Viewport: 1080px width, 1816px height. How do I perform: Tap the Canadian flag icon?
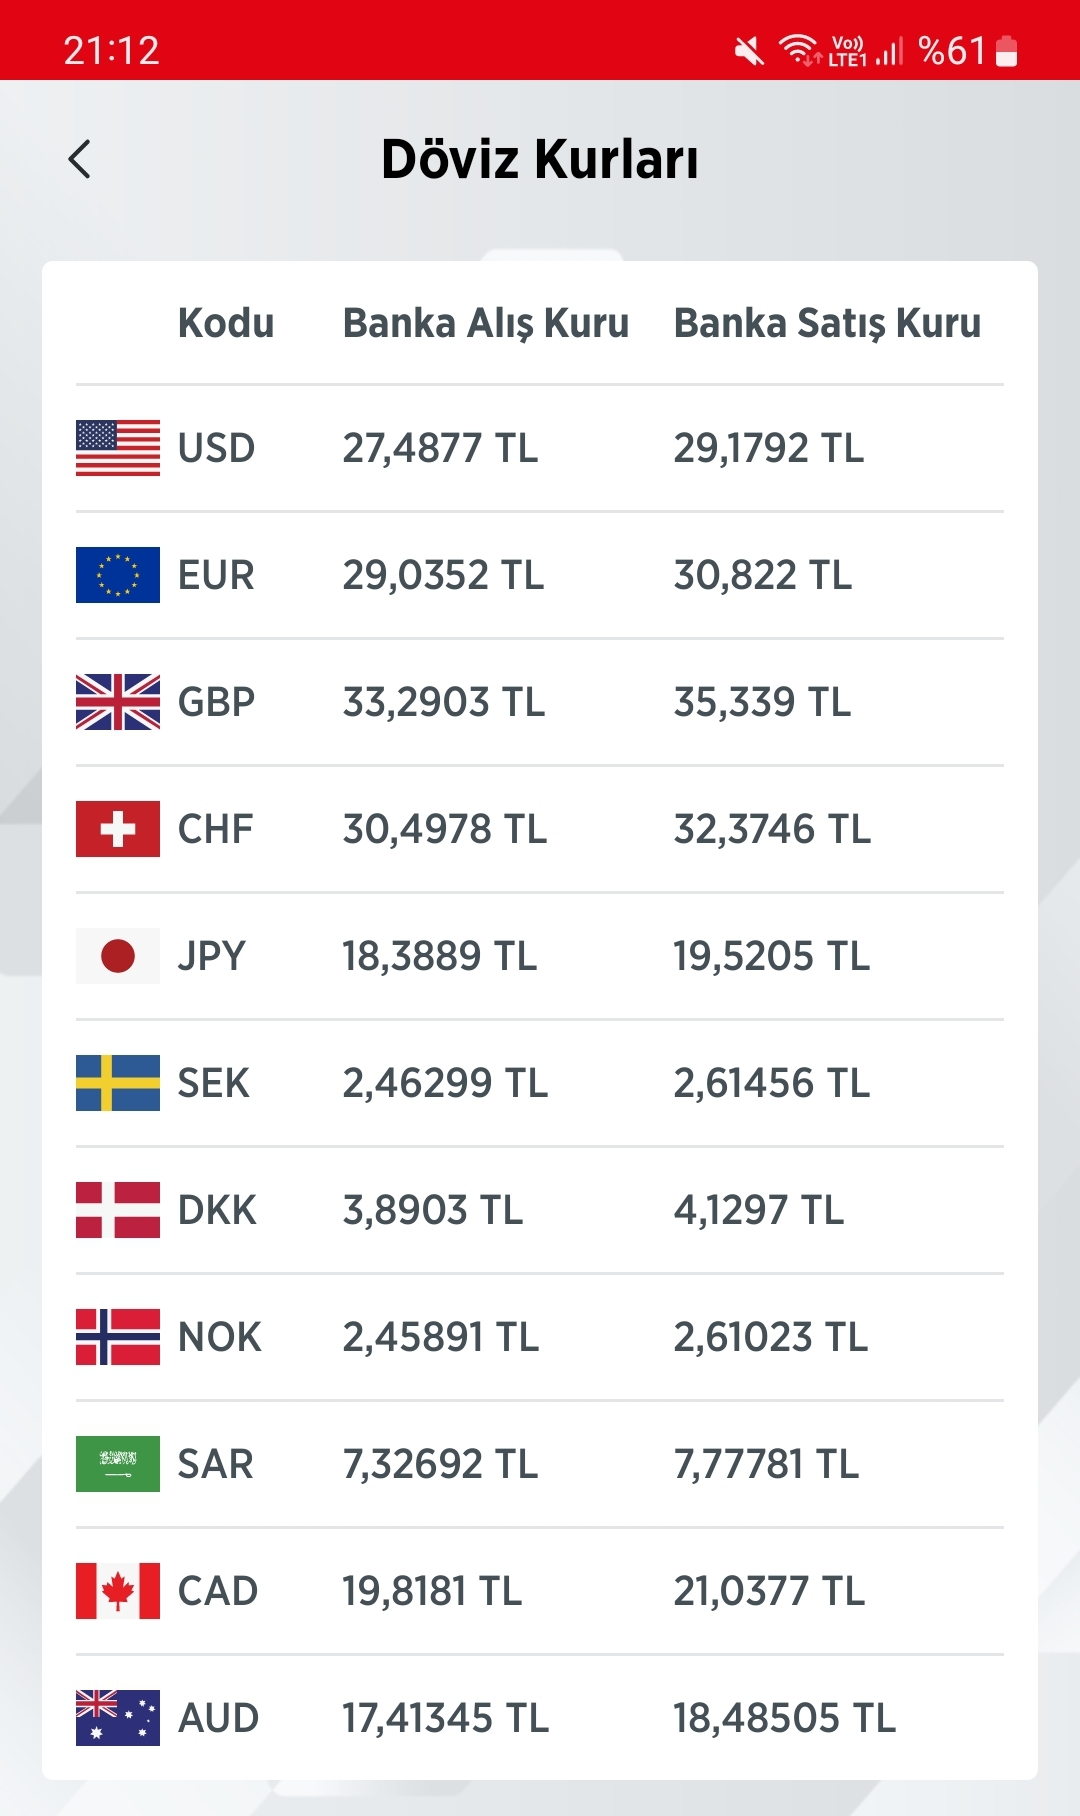tap(118, 1591)
